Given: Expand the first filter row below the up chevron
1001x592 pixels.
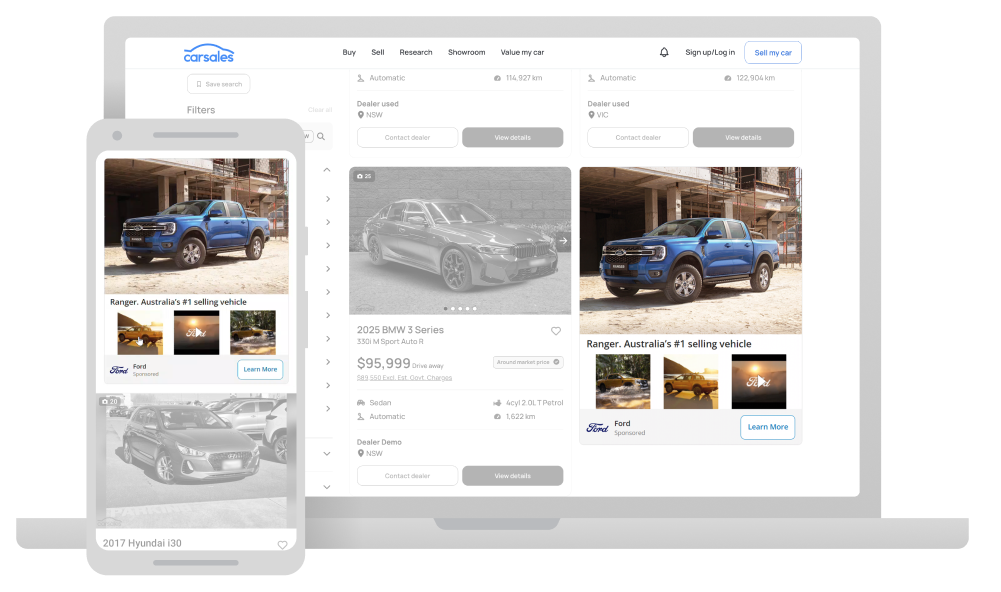Looking at the screenshot, I should [x=328, y=199].
